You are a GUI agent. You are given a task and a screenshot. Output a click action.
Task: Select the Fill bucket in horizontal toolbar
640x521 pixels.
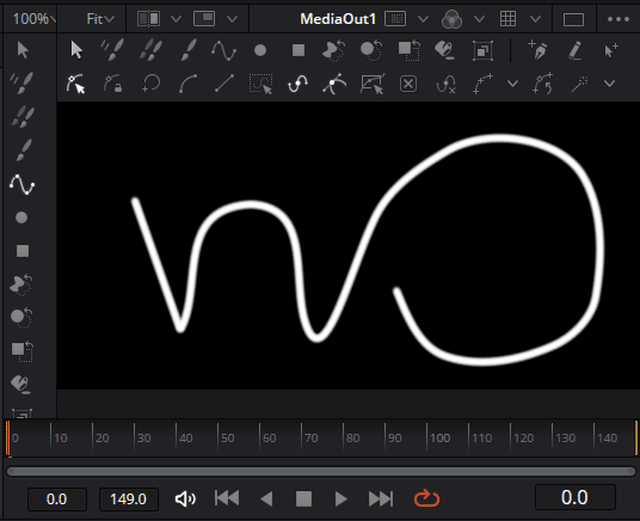(x=445, y=51)
